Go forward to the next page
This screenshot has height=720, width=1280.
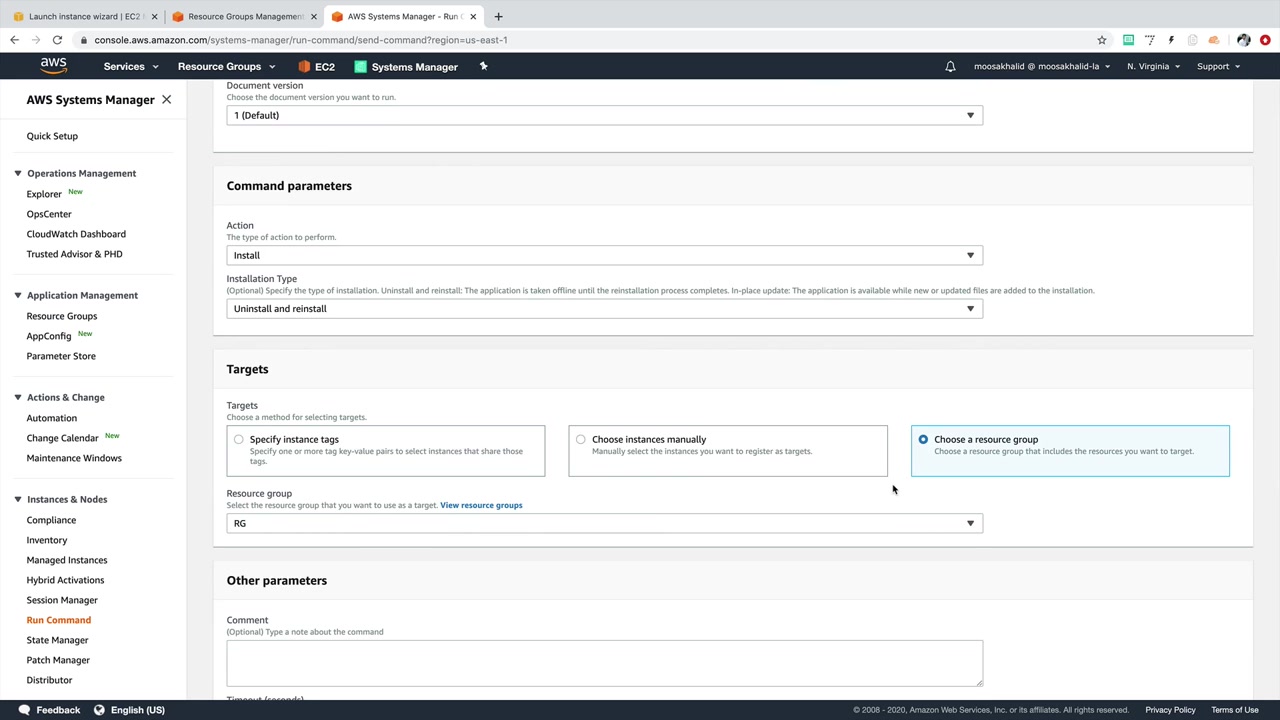pos(36,40)
